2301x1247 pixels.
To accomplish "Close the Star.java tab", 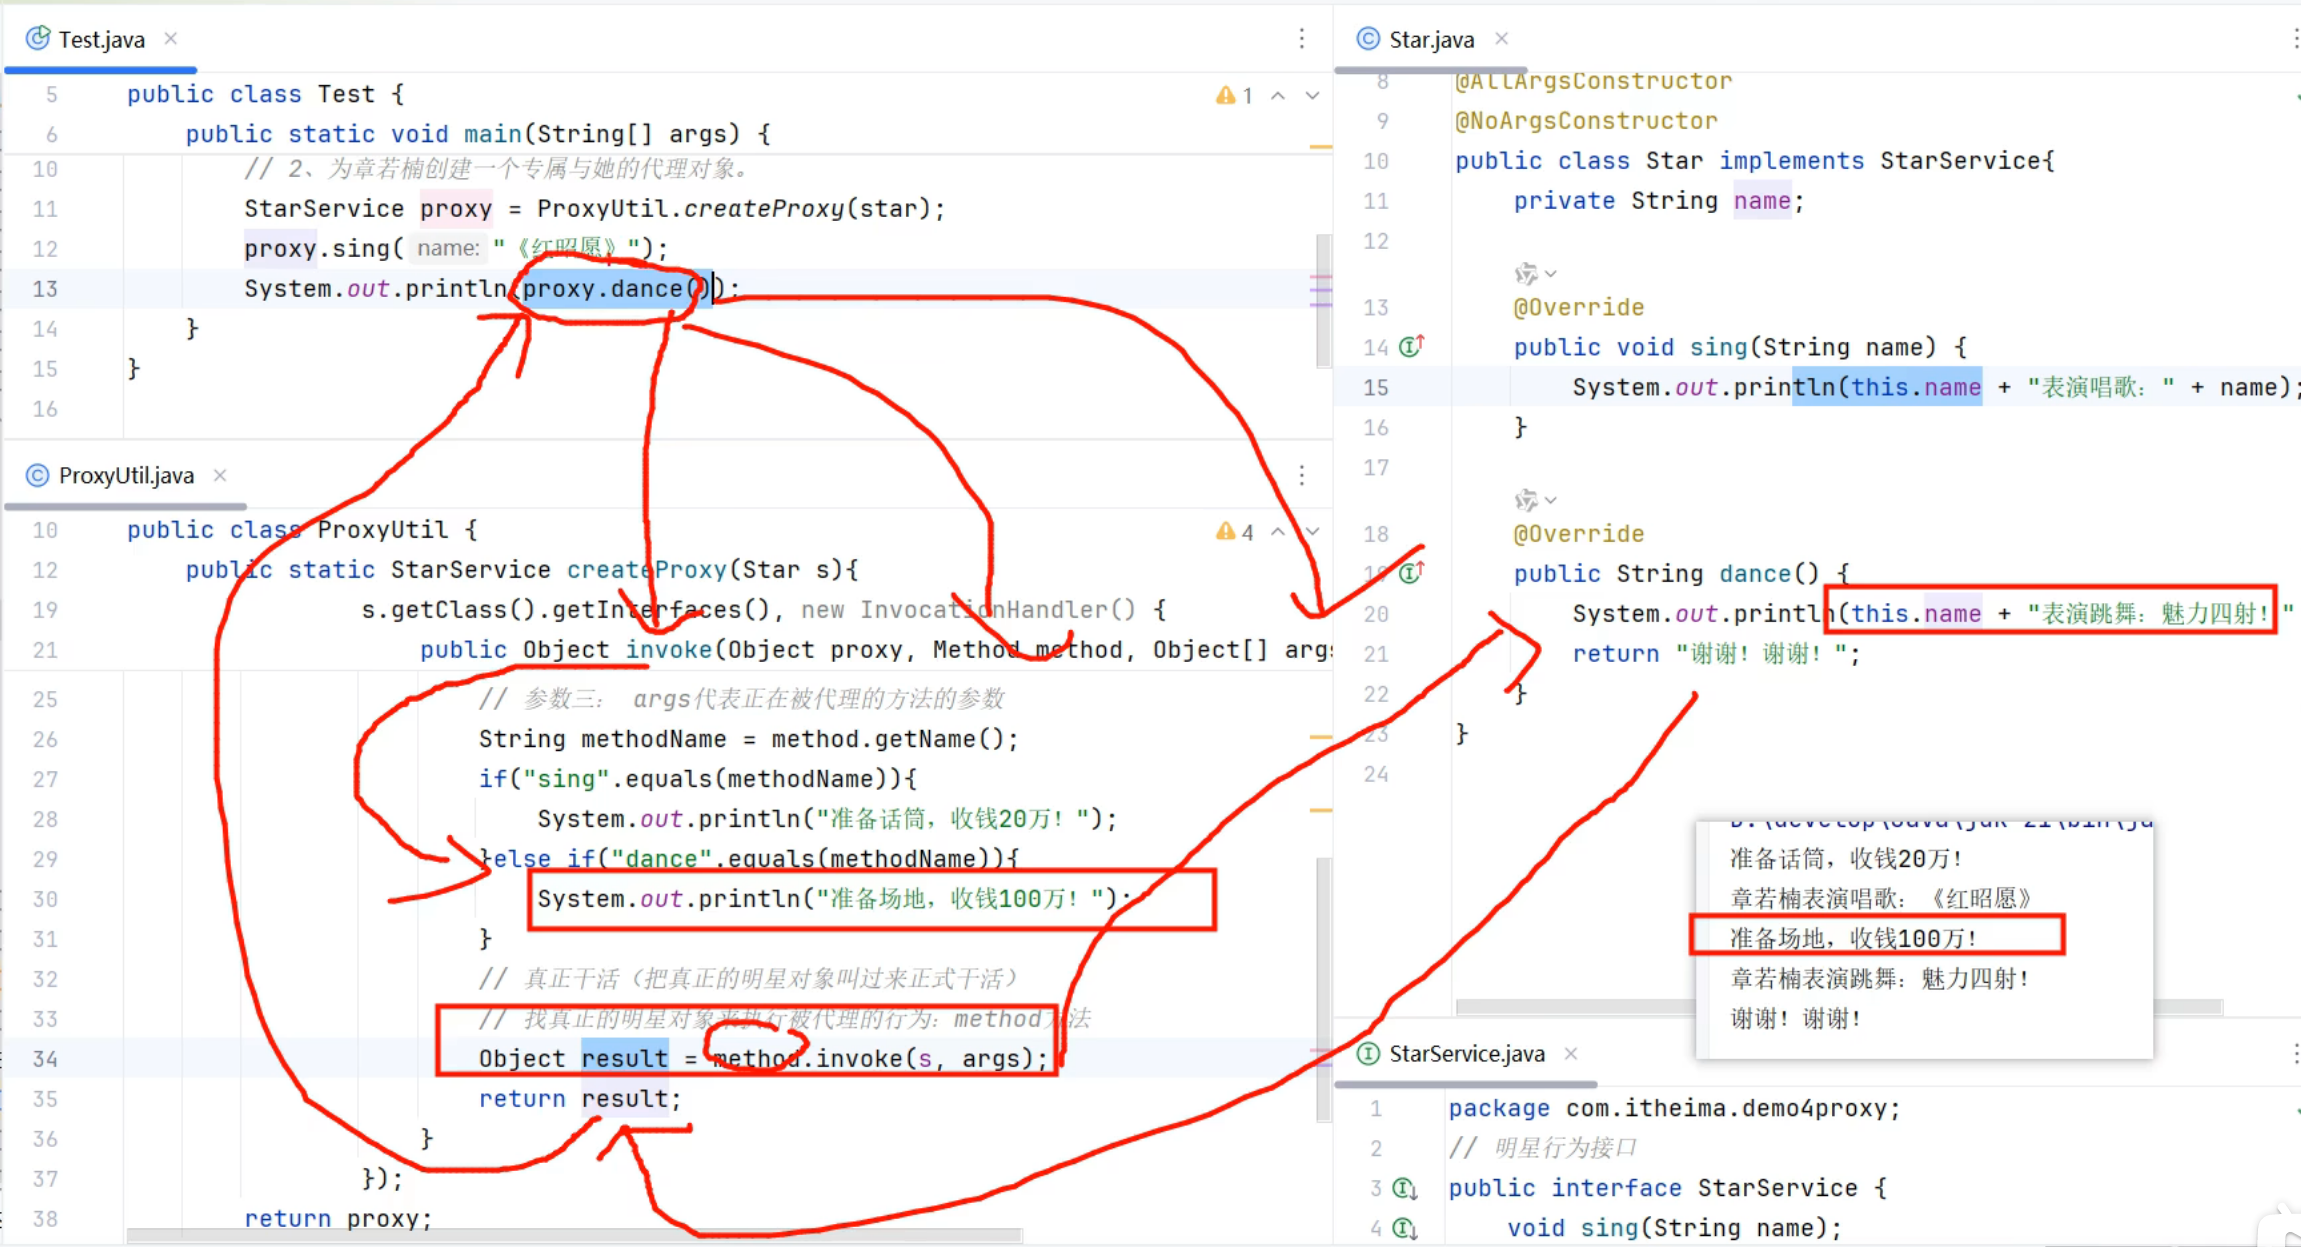I will [x=1501, y=38].
